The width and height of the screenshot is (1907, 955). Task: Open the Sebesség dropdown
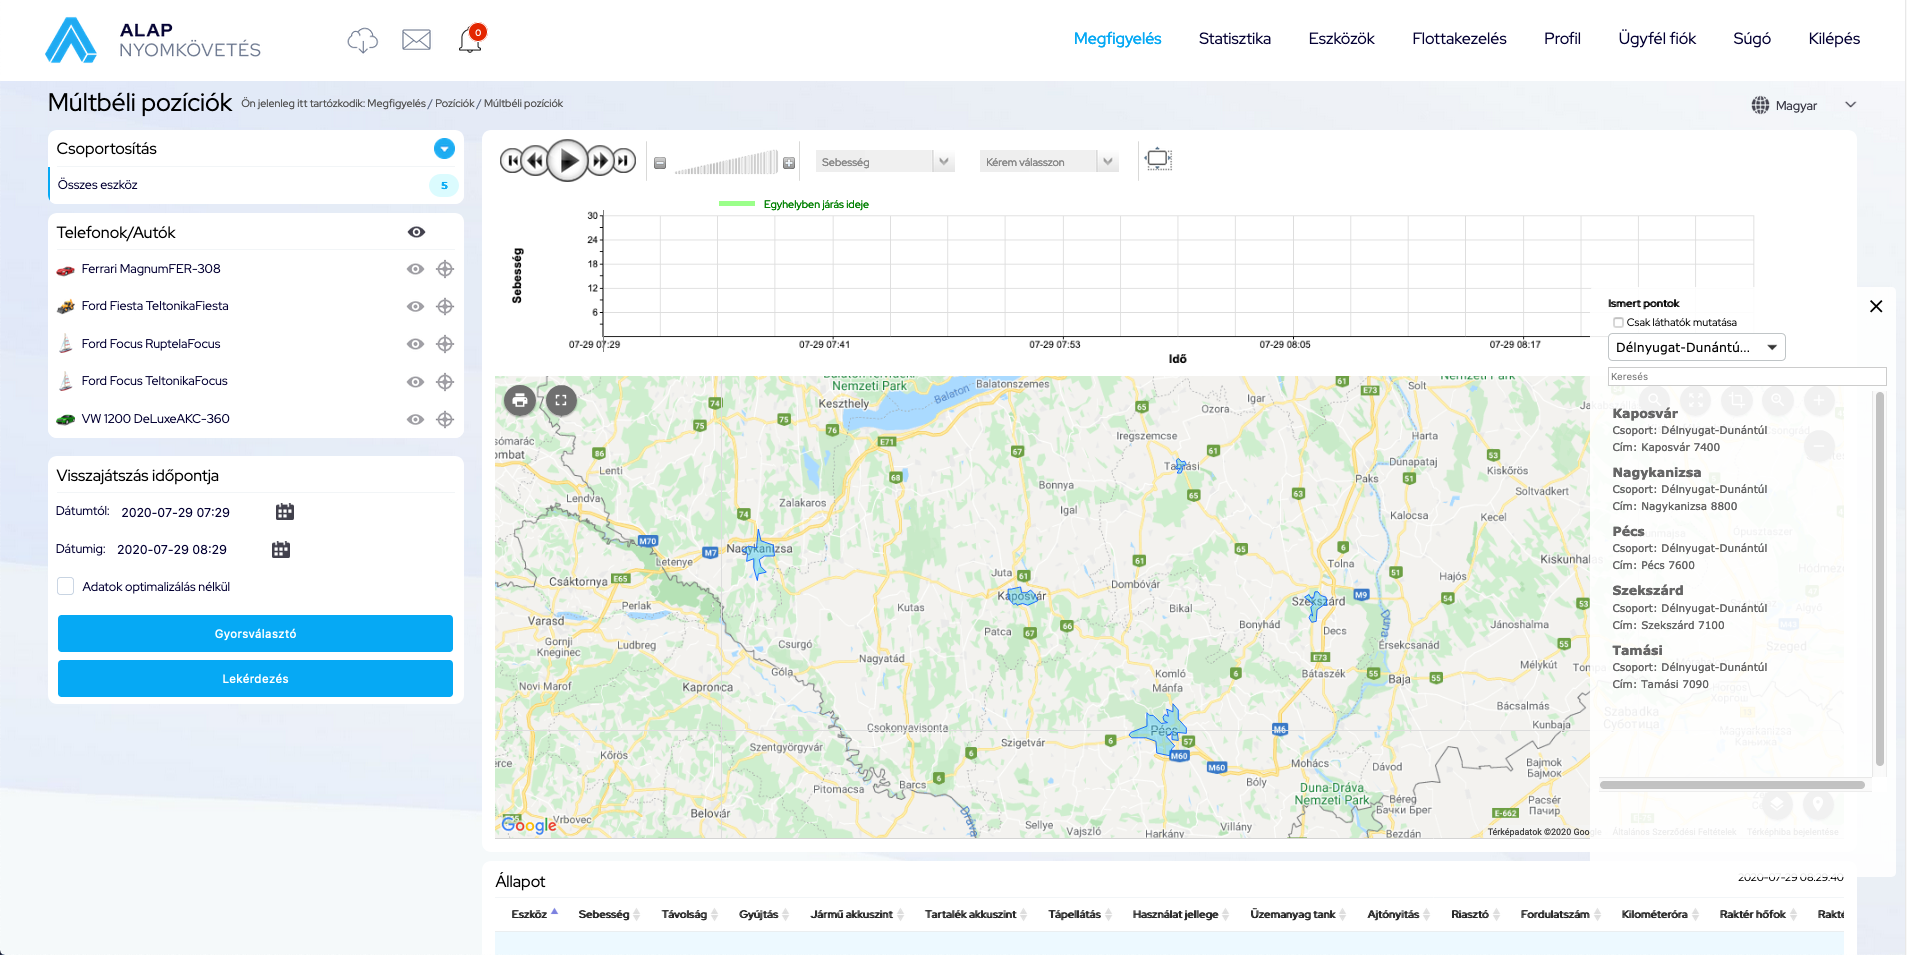pyautogui.click(x=885, y=162)
